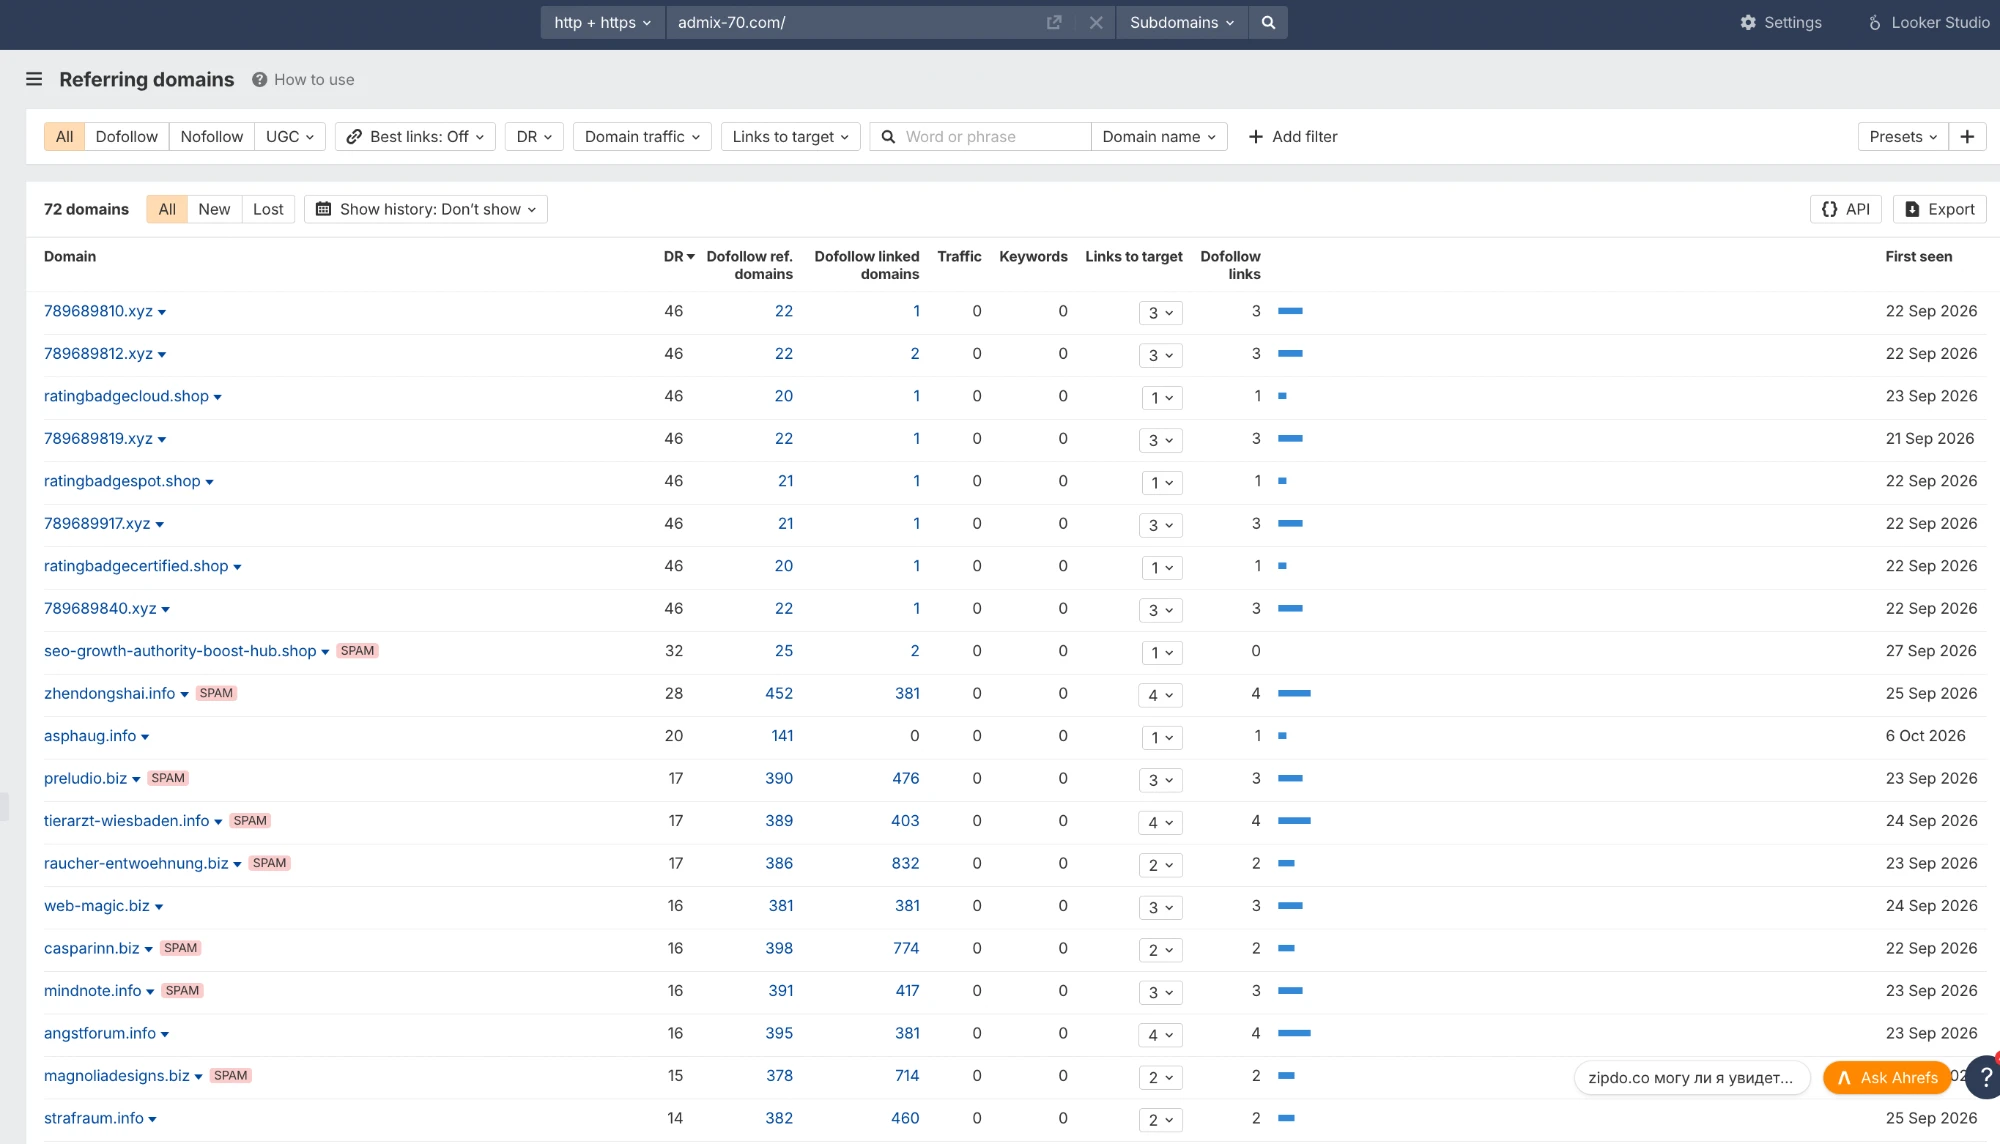Viewport: 2000px width, 1144px height.
Task: Click dofollow links bar for angstforum.info
Action: coord(1294,1033)
